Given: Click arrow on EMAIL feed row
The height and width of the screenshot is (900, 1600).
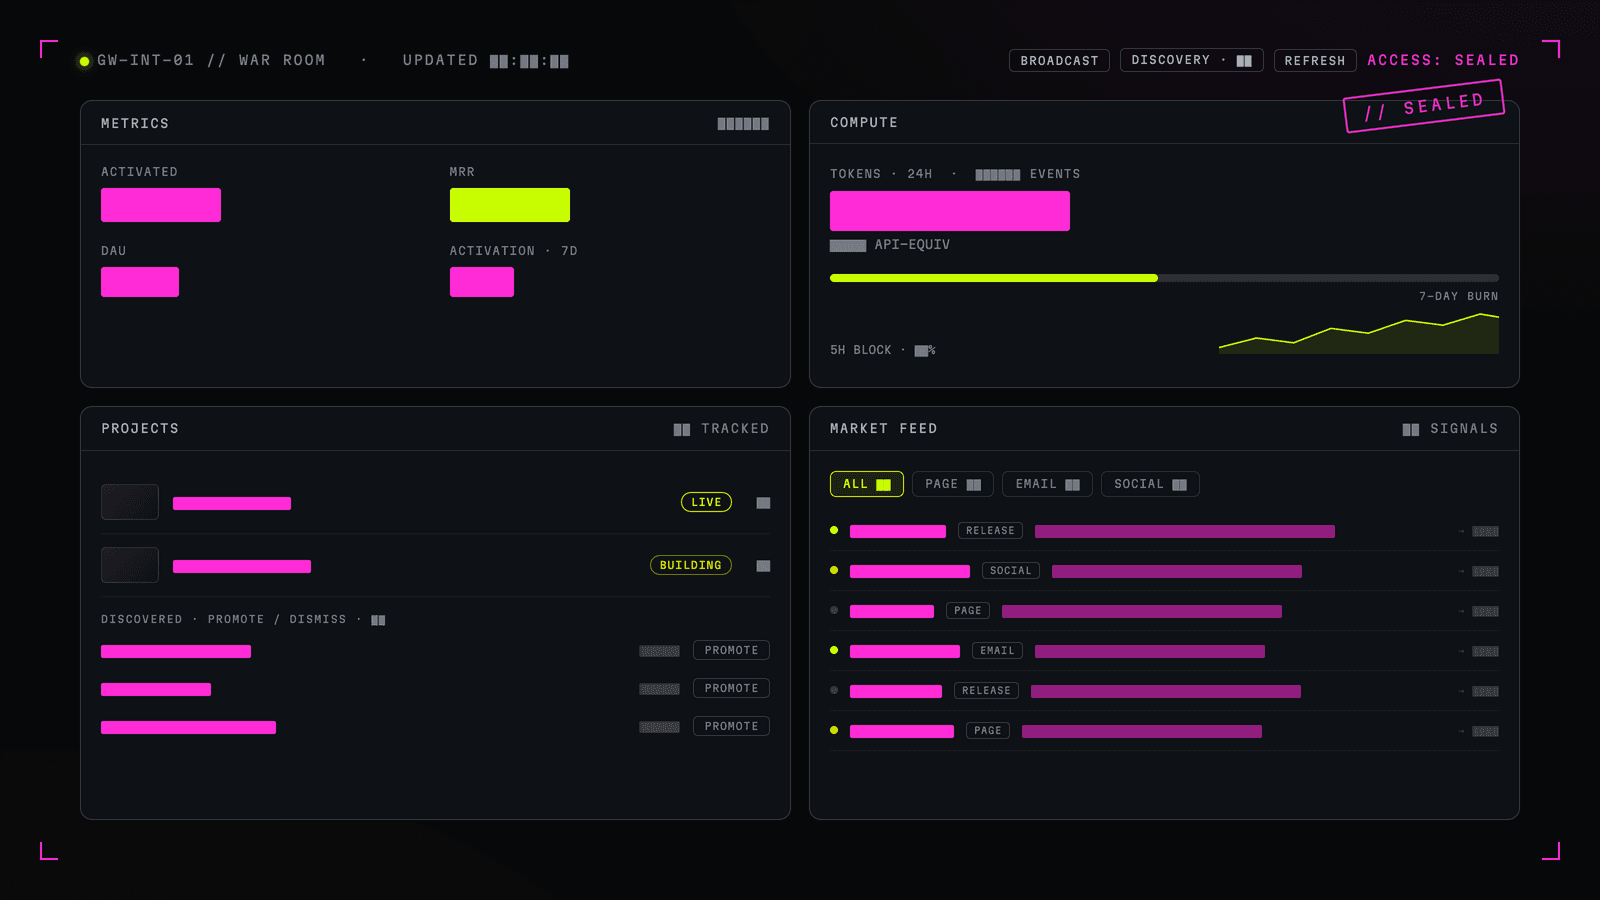Looking at the screenshot, I should (1461, 651).
